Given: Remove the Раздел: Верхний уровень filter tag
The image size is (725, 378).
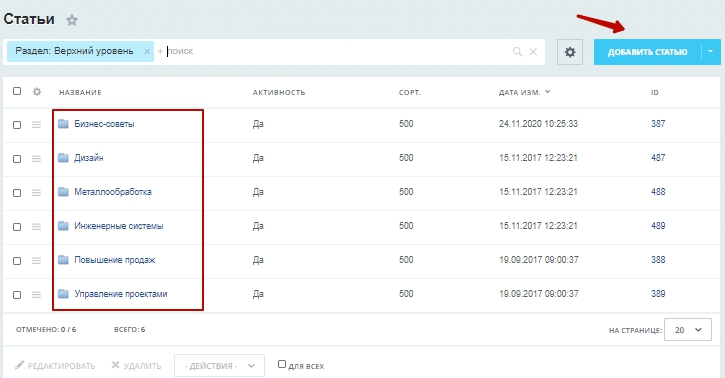Looking at the screenshot, I should [147, 51].
